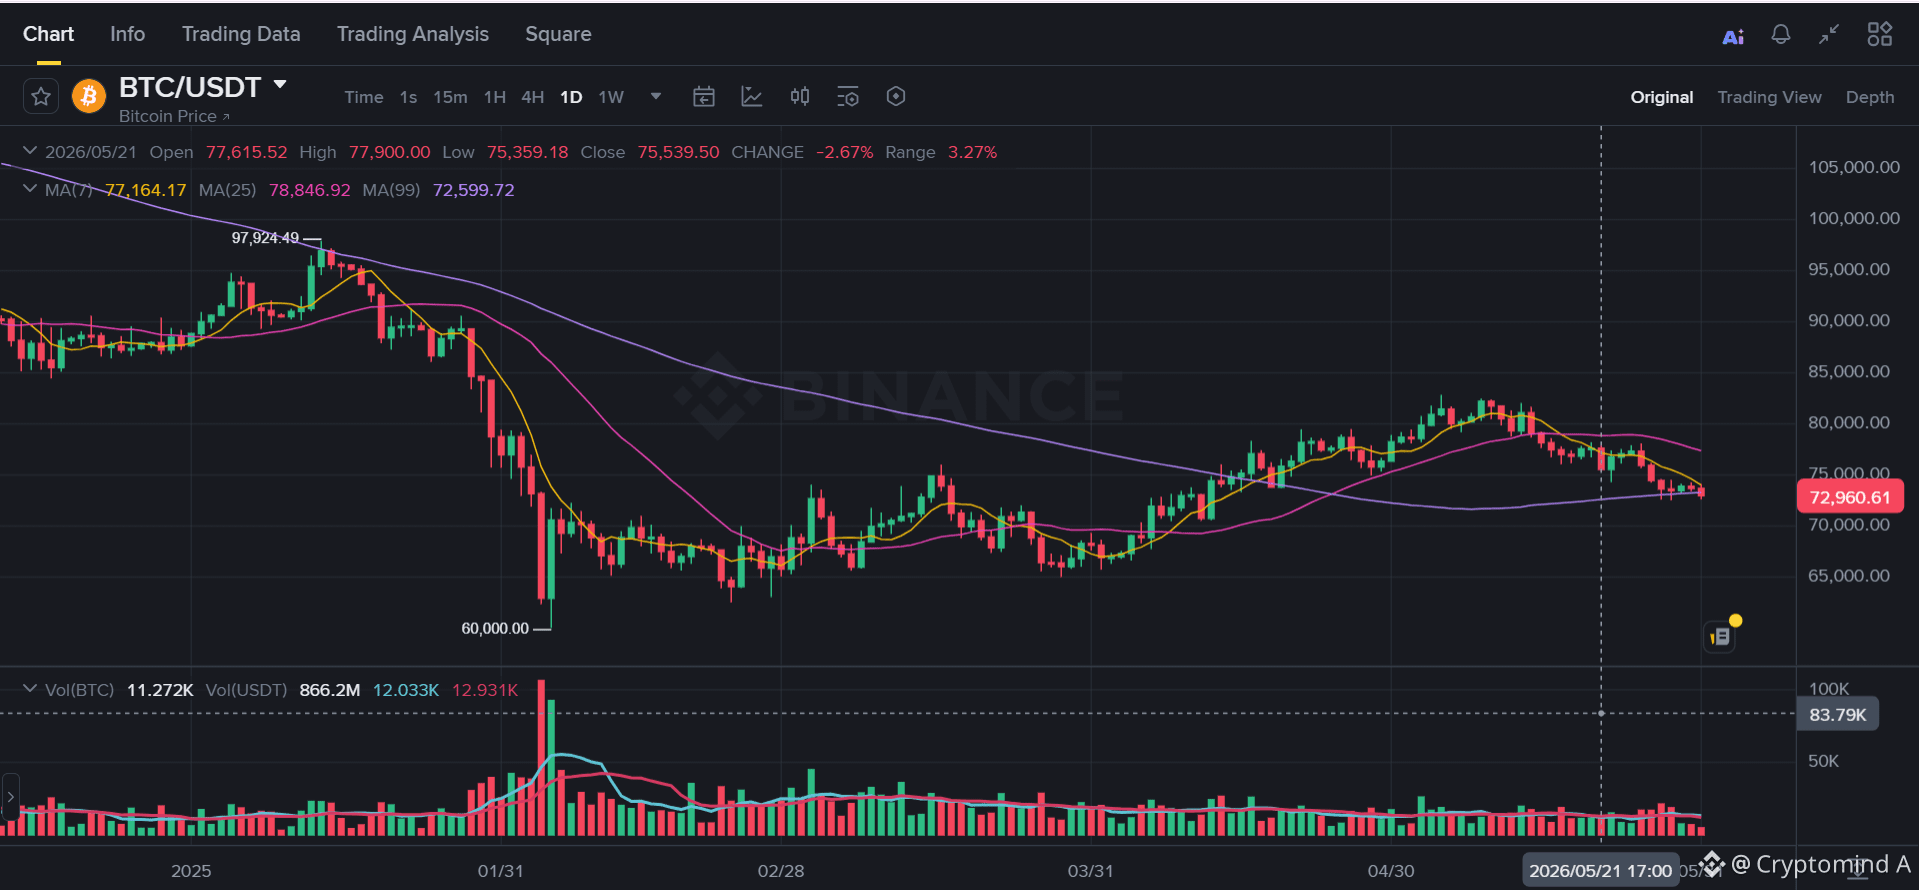Click the MA(99) value 72,599.72
The width and height of the screenshot is (1919, 890).
tap(474, 190)
